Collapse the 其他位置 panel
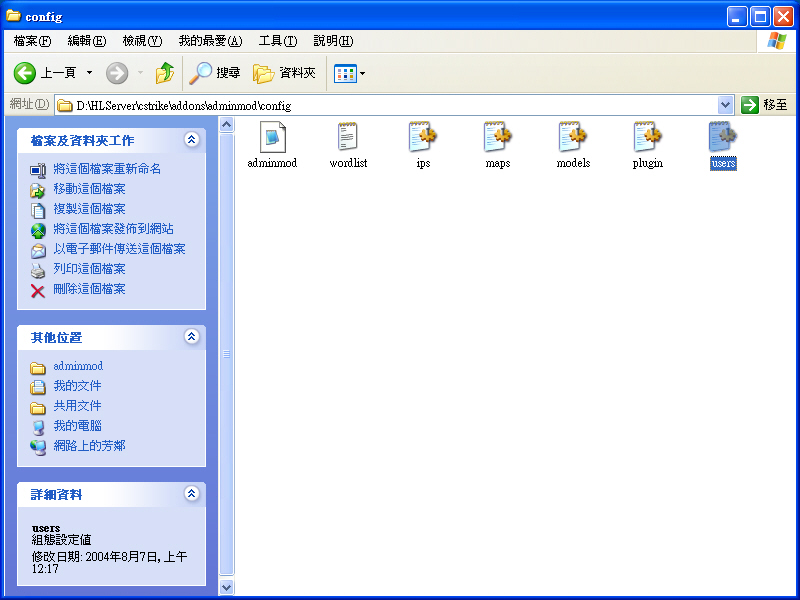 [192, 337]
